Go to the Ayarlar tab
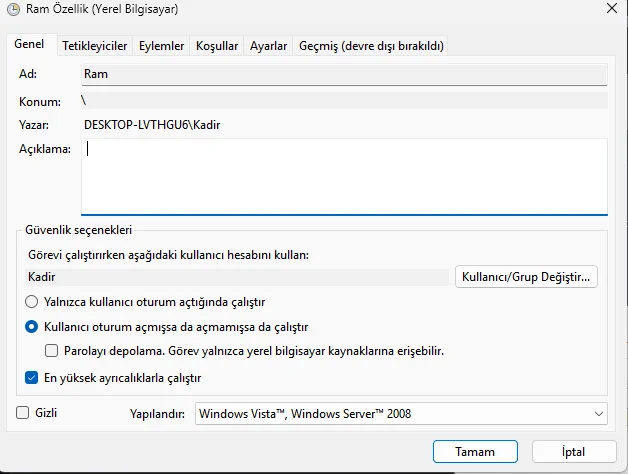This screenshot has width=628, height=474. (x=268, y=46)
